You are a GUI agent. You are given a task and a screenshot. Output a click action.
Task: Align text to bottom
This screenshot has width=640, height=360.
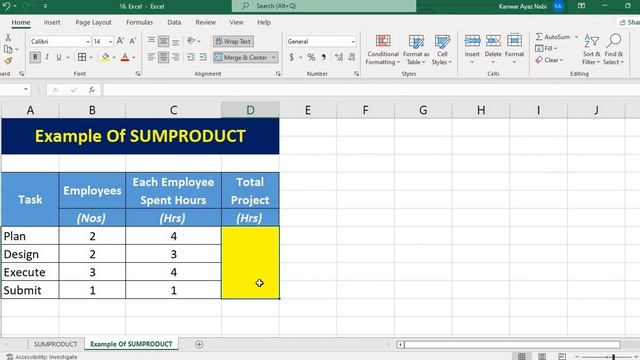click(x=176, y=41)
